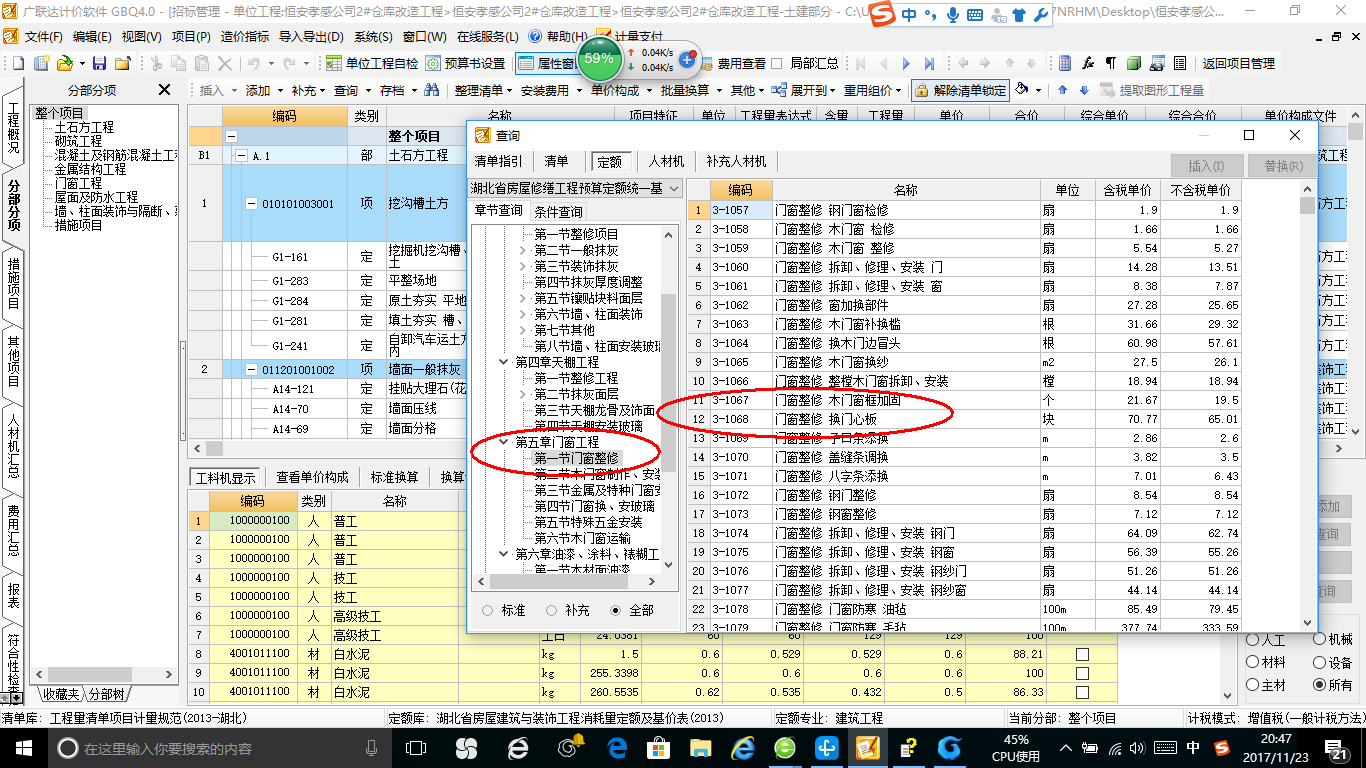Select tree item 第一节门窗整修

point(576,458)
